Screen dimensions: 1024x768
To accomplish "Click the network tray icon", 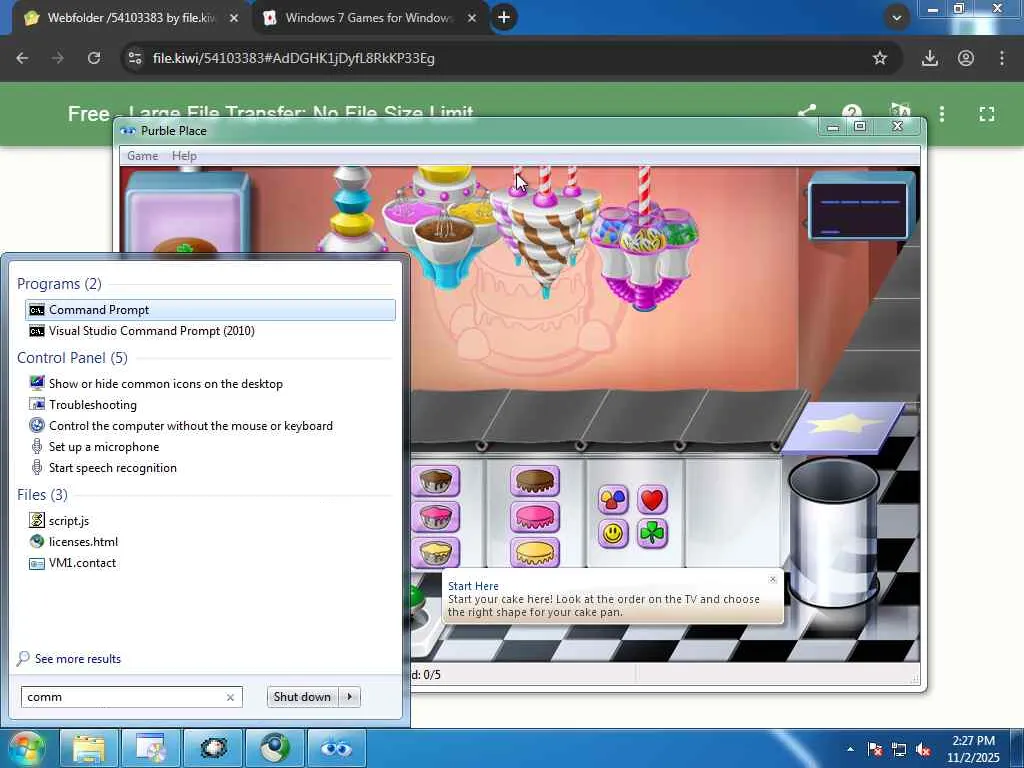I will click(899, 749).
